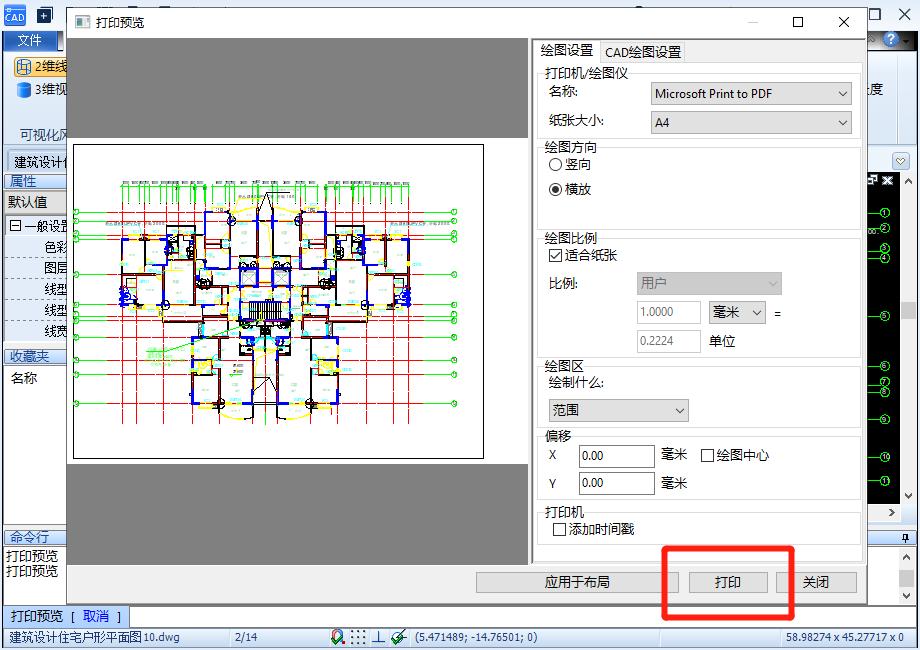Select the 2维线 wireframe view icon
Viewport: 920px width, 650px height.
(x=23, y=67)
